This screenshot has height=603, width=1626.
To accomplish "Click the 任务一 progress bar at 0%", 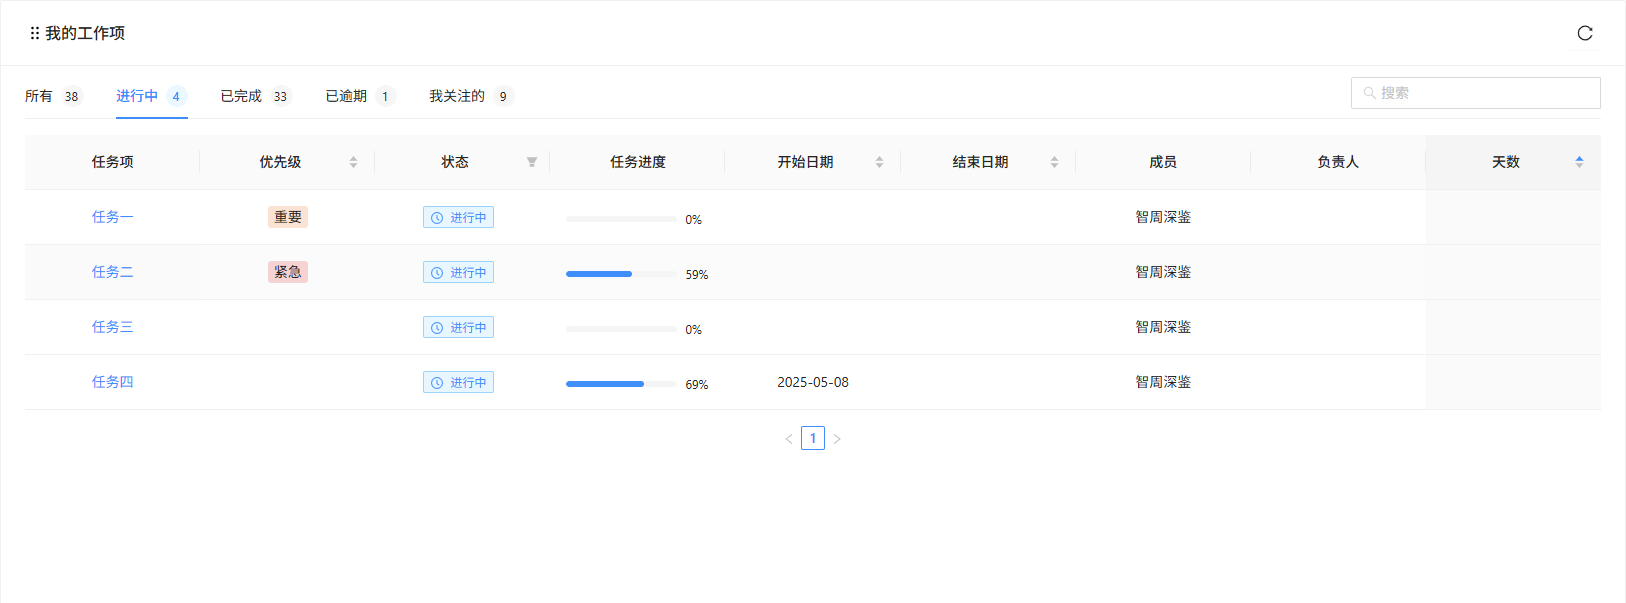I will pyautogui.click(x=621, y=219).
